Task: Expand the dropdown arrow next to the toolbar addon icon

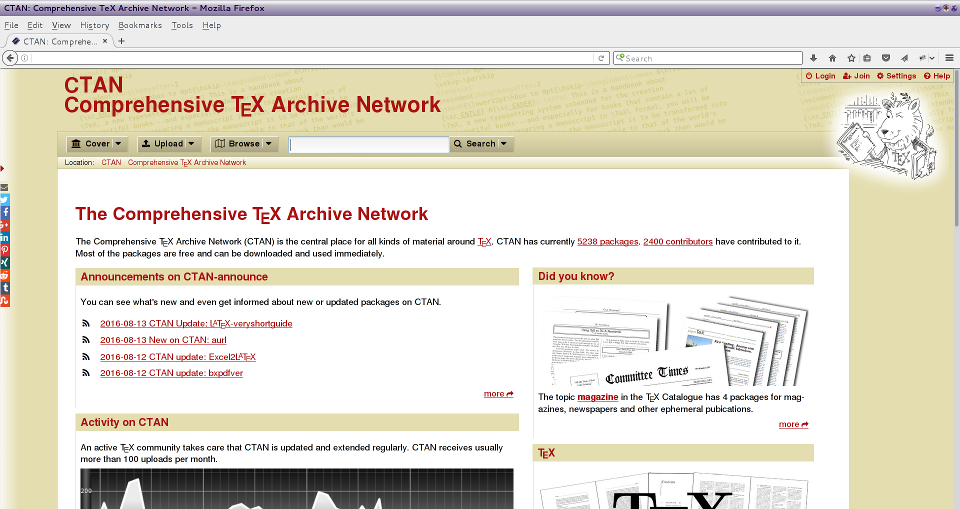Action: click(932, 58)
